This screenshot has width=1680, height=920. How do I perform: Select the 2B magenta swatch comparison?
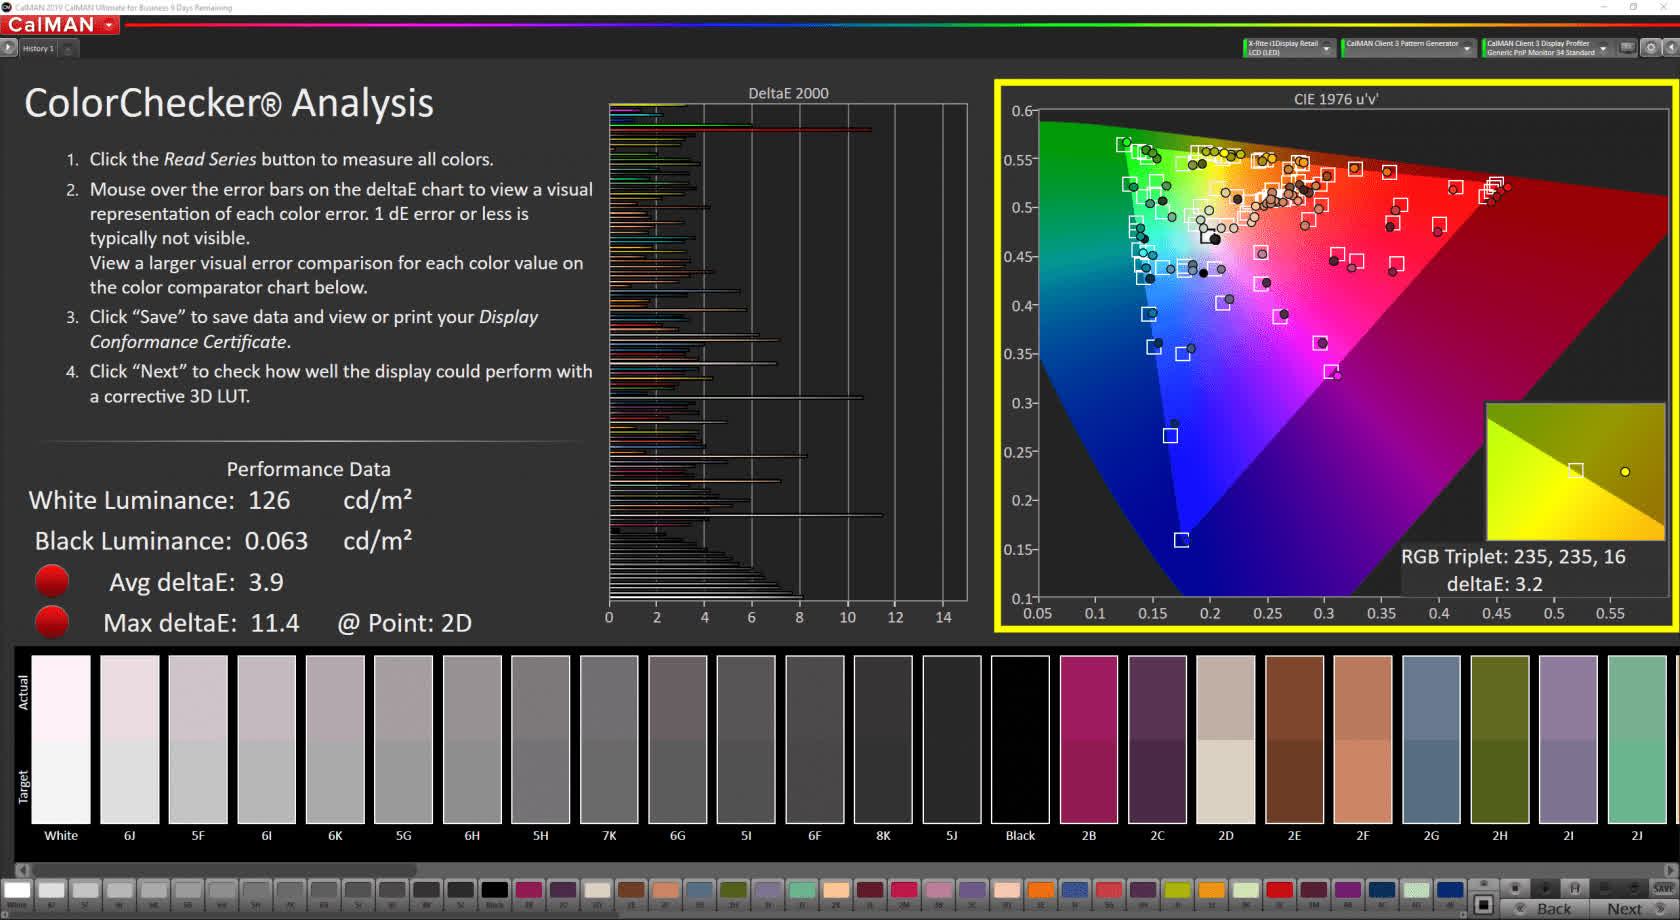coord(1088,740)
